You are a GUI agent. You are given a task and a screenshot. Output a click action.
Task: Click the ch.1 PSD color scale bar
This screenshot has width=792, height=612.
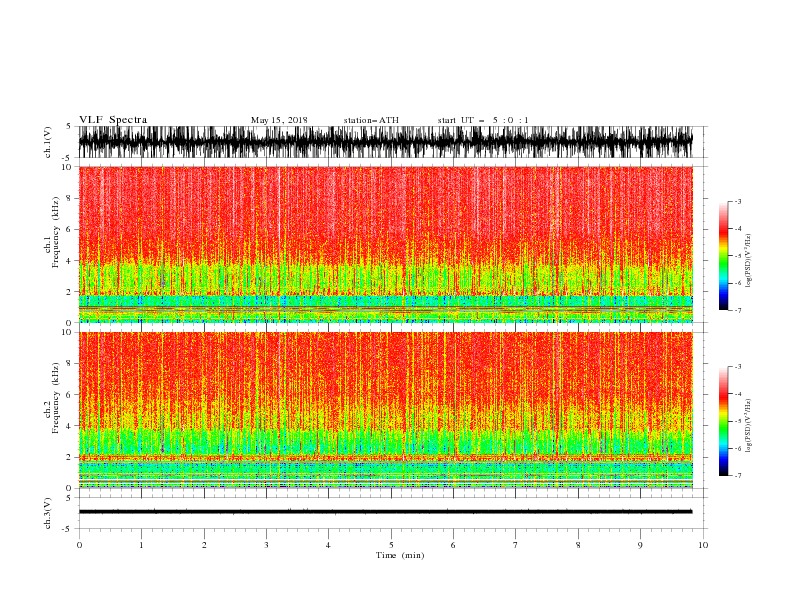pos(723,256)
